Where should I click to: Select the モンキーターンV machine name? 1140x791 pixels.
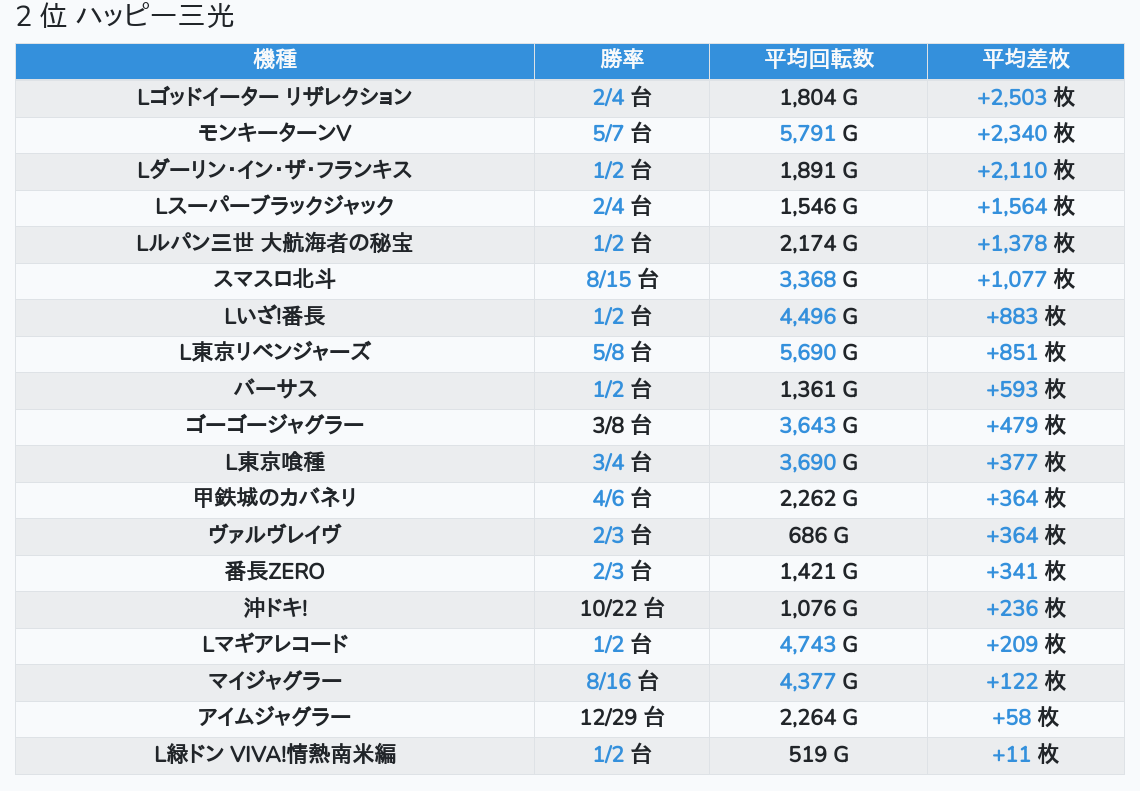[x=275, y=133]
